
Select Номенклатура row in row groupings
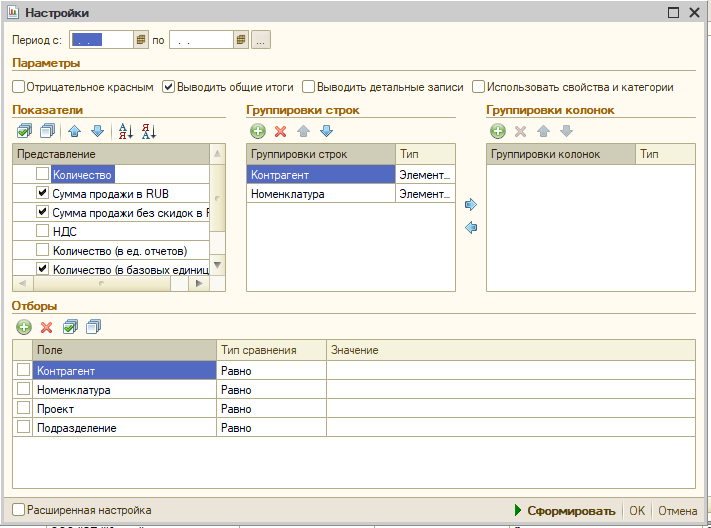tap(320, 194)
